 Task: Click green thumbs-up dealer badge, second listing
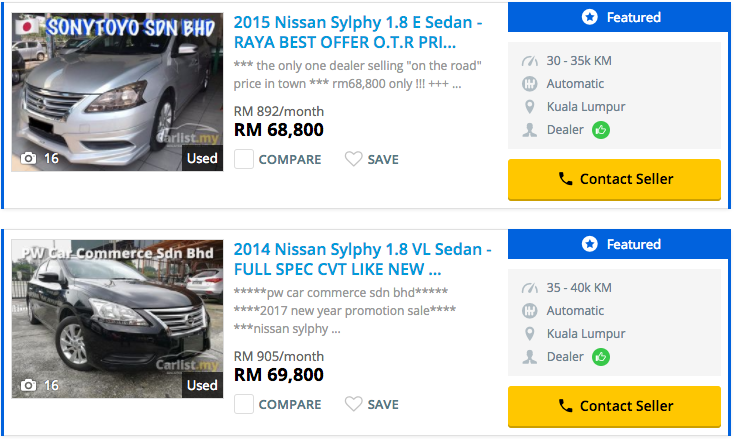click(x=601, y=356)
